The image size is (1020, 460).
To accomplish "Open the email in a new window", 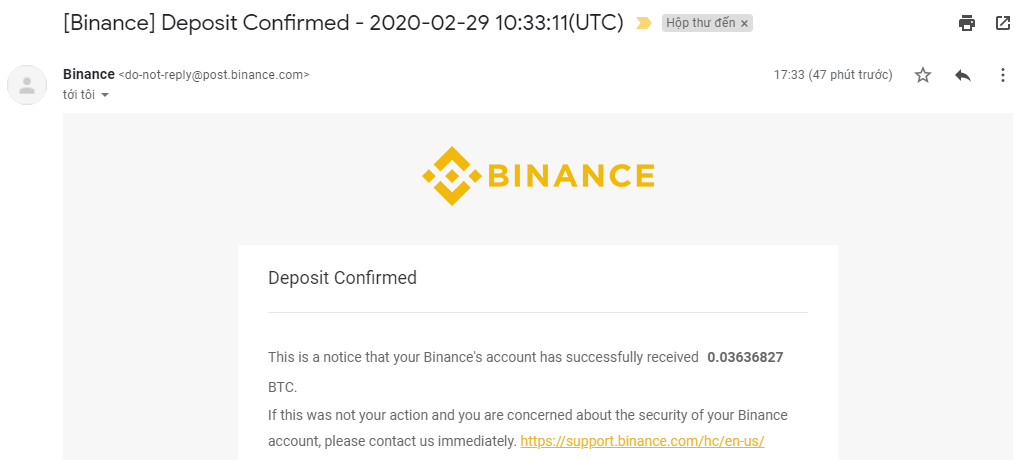I will pos(1003,23).
